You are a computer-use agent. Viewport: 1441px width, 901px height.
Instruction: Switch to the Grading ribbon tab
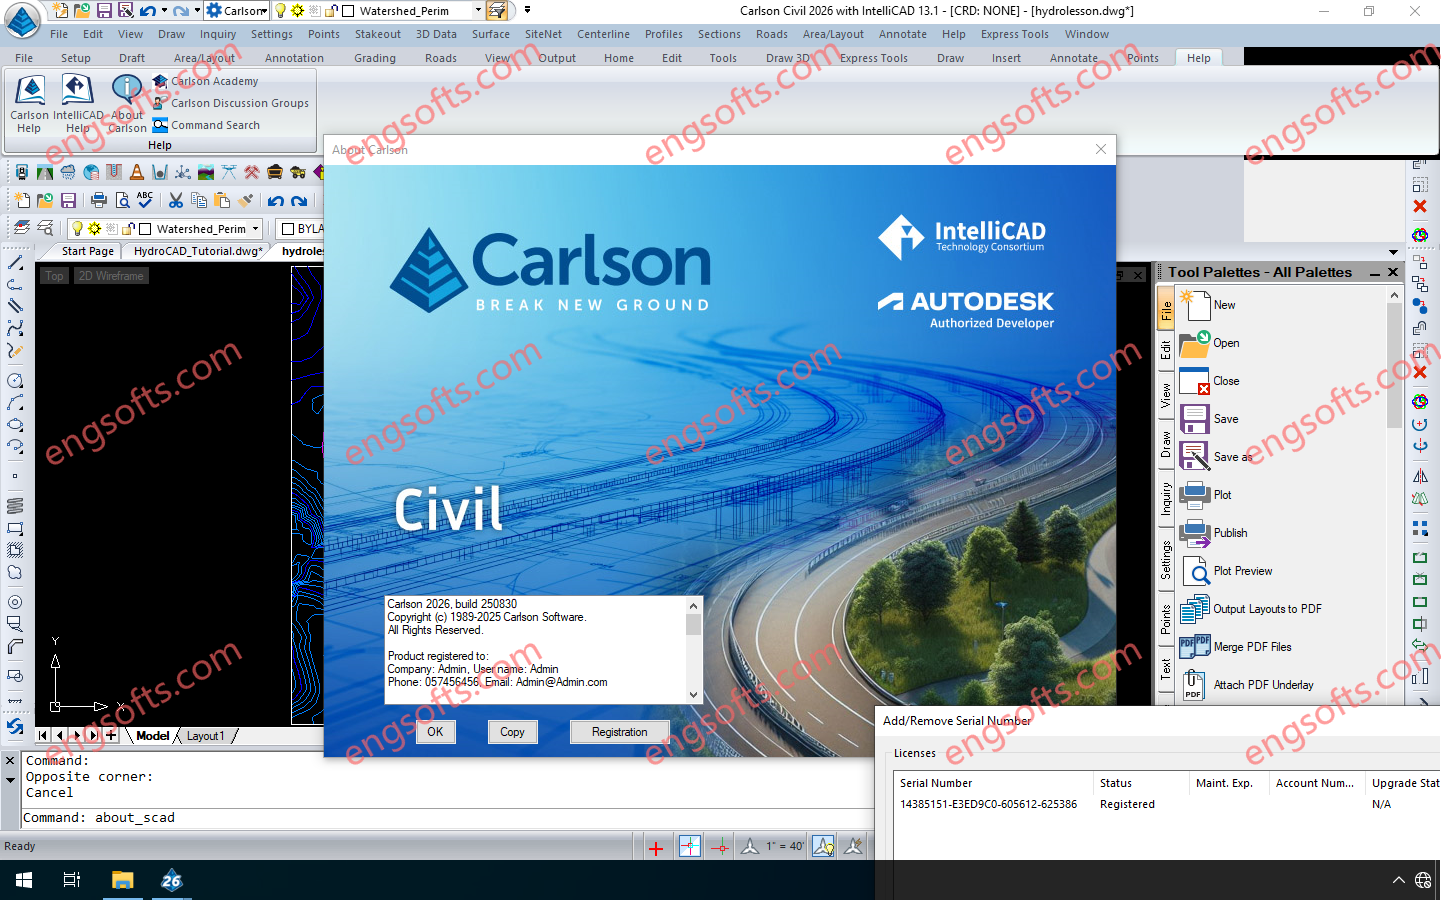pos(375,58)
